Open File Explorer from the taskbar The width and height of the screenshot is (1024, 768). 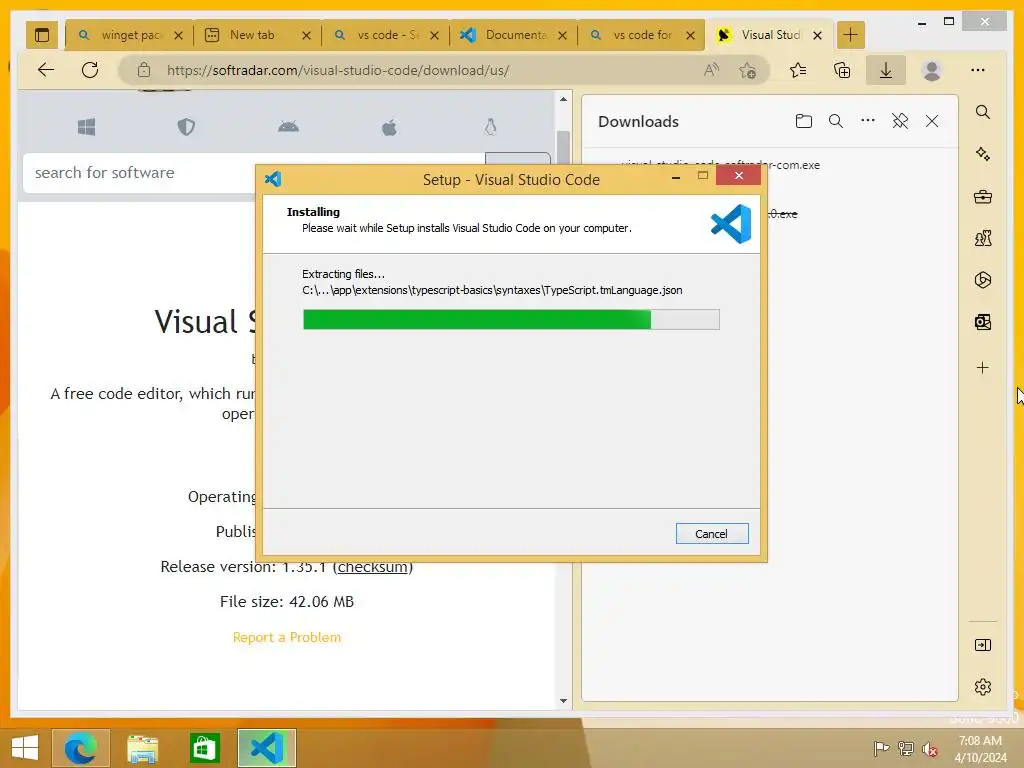142,748
